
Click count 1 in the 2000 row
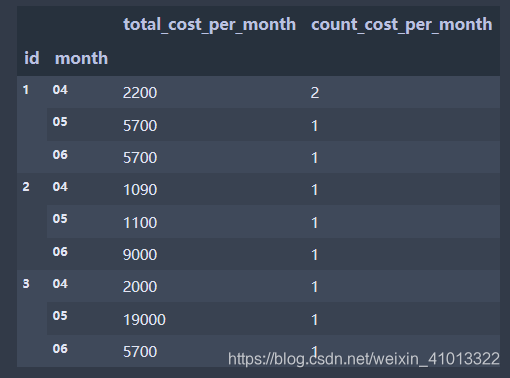pos(314,287)
